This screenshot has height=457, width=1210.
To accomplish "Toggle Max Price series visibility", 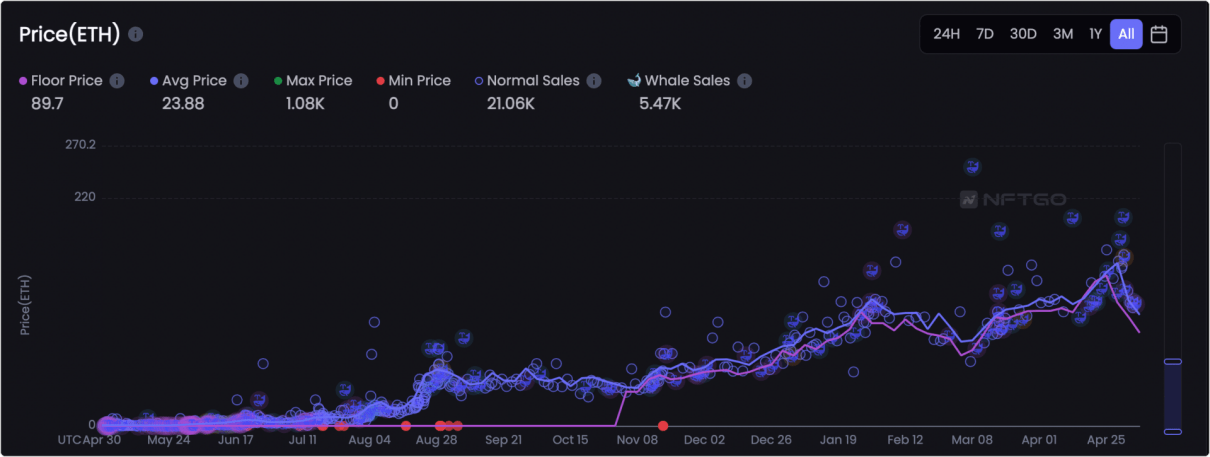I will 313,80.
